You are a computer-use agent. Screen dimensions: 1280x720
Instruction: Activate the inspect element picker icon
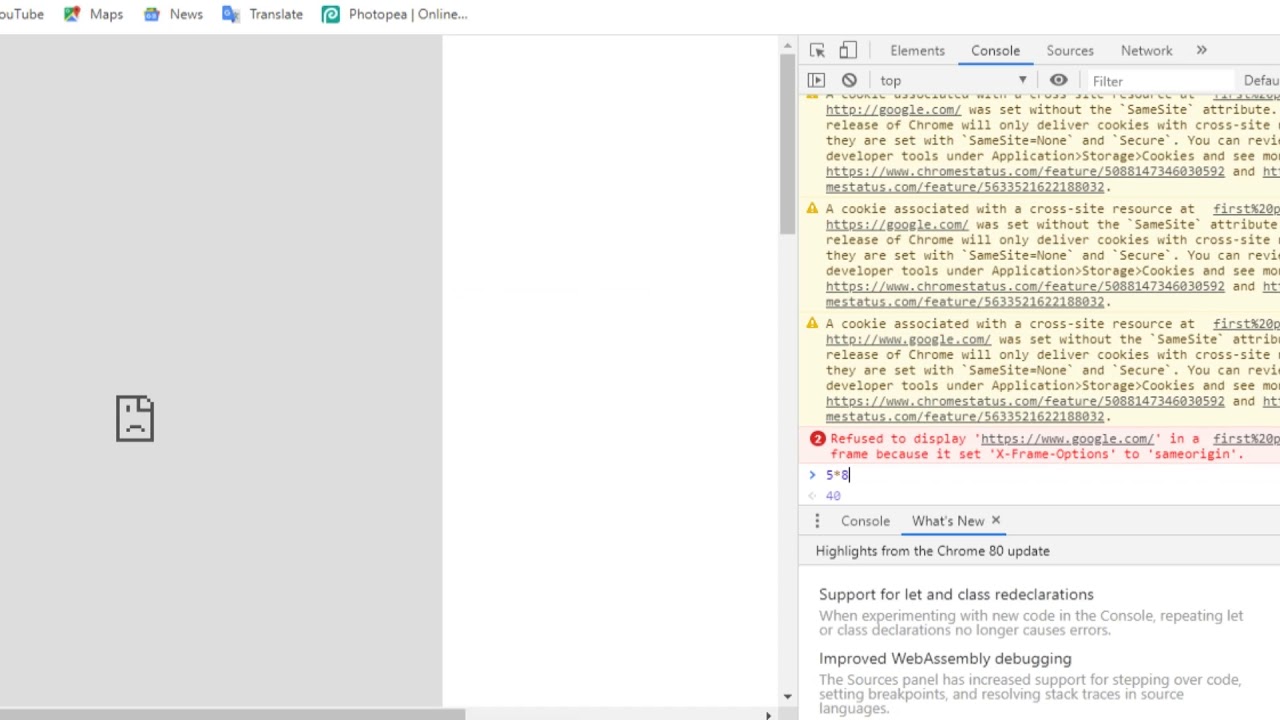[817, 50]
